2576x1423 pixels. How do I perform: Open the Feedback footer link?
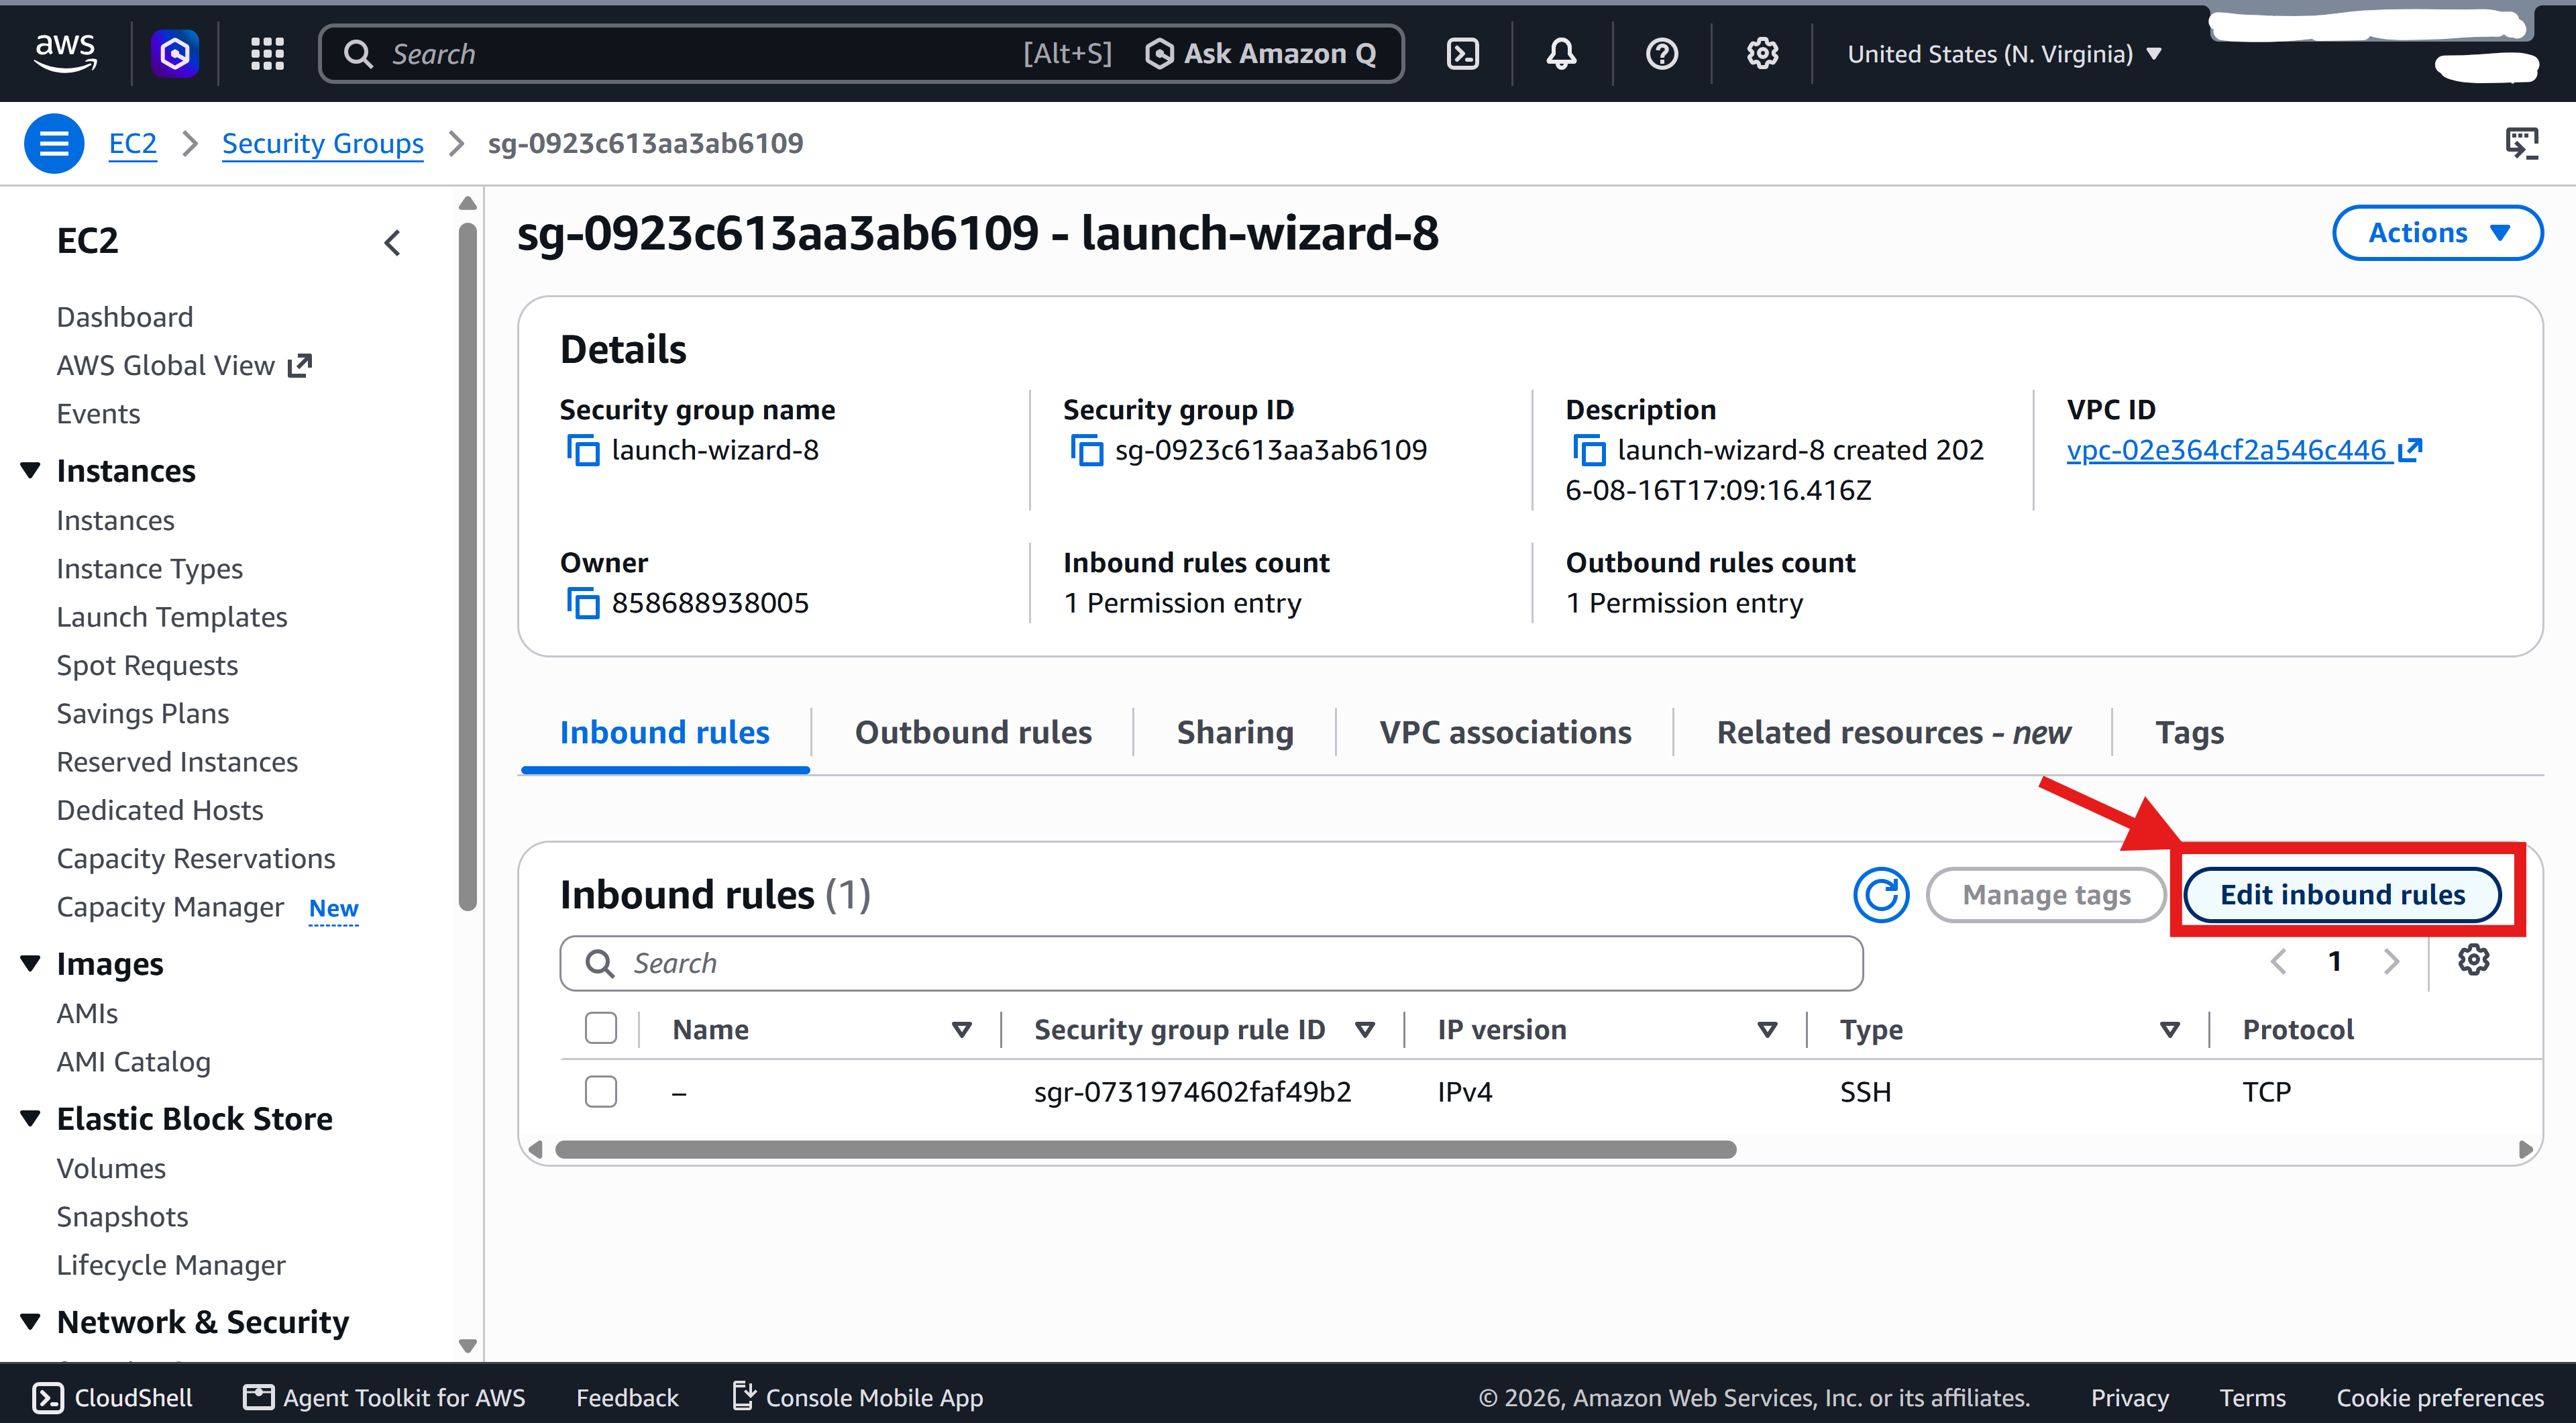pos(627,1397)
